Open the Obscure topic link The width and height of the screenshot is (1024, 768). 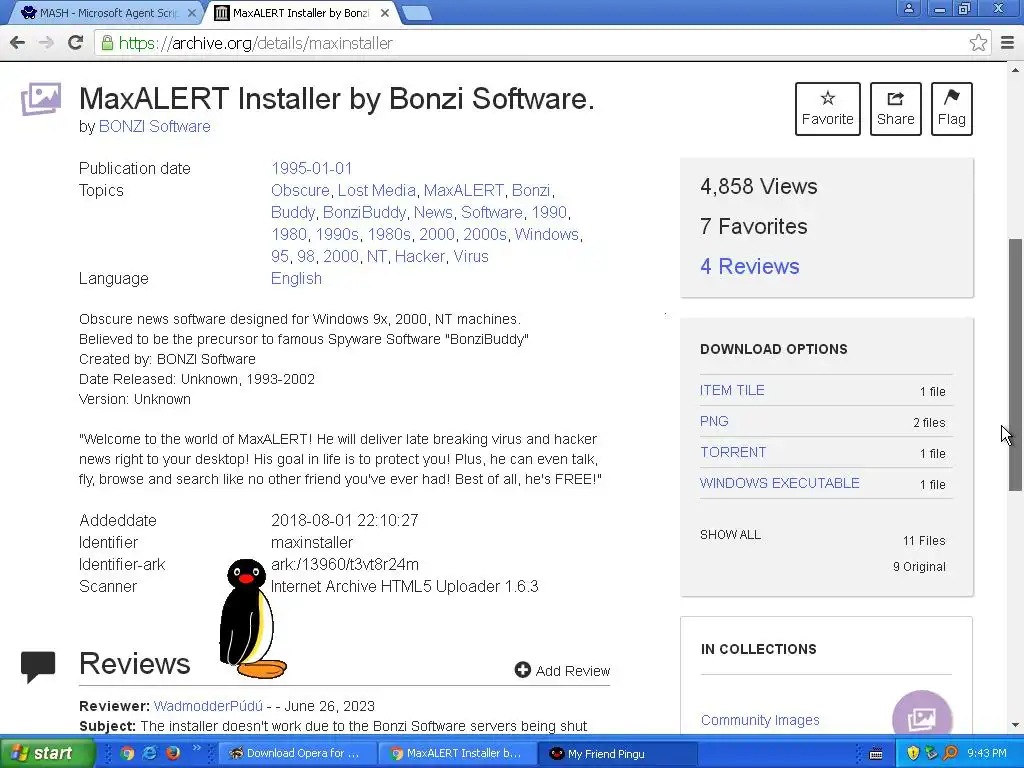point(300,190)
